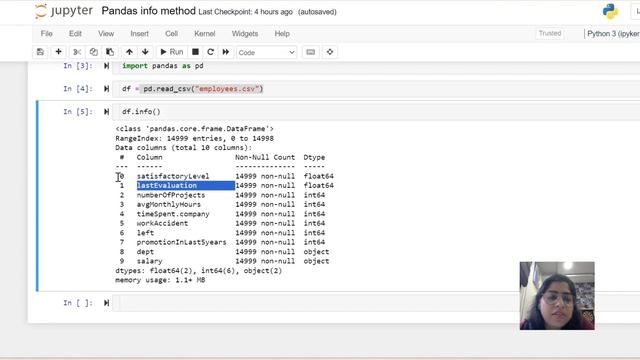Click into the df.info() code cell
The height and width of the screenshot is (360, 640).
coord(376,111)
